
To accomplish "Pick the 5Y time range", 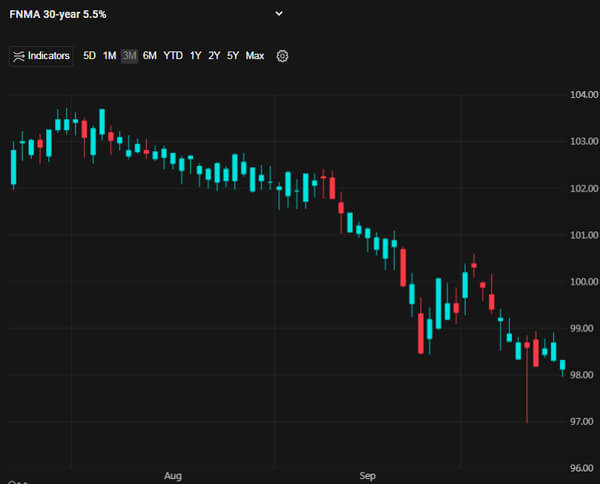I will pos(233,56).
